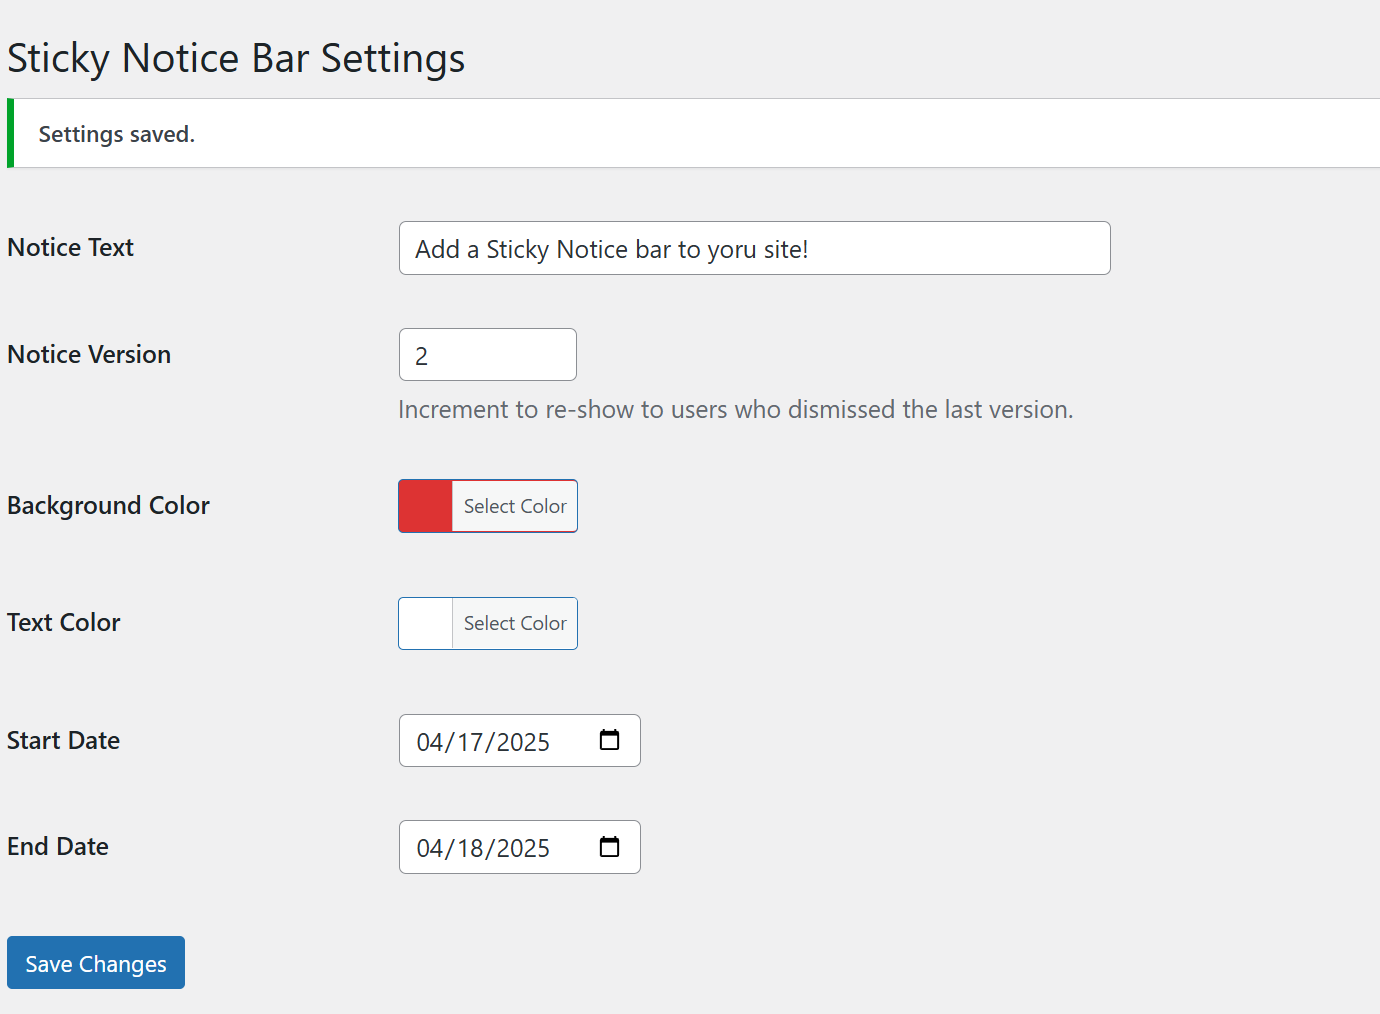Viewport: 1380px width, 1014px height.
Task: Click the End Date field showing 04/18/2025
Action: click(520, 847)
